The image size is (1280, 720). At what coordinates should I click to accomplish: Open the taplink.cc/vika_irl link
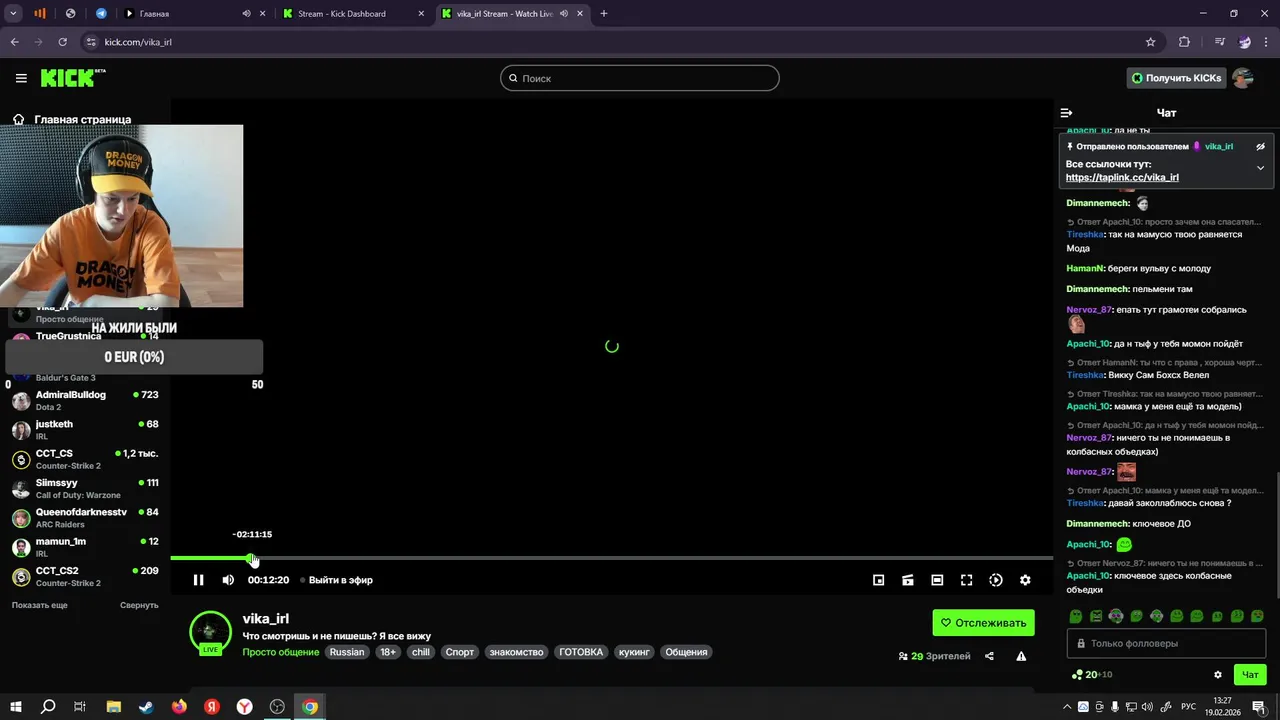(x=1122, y=177)
